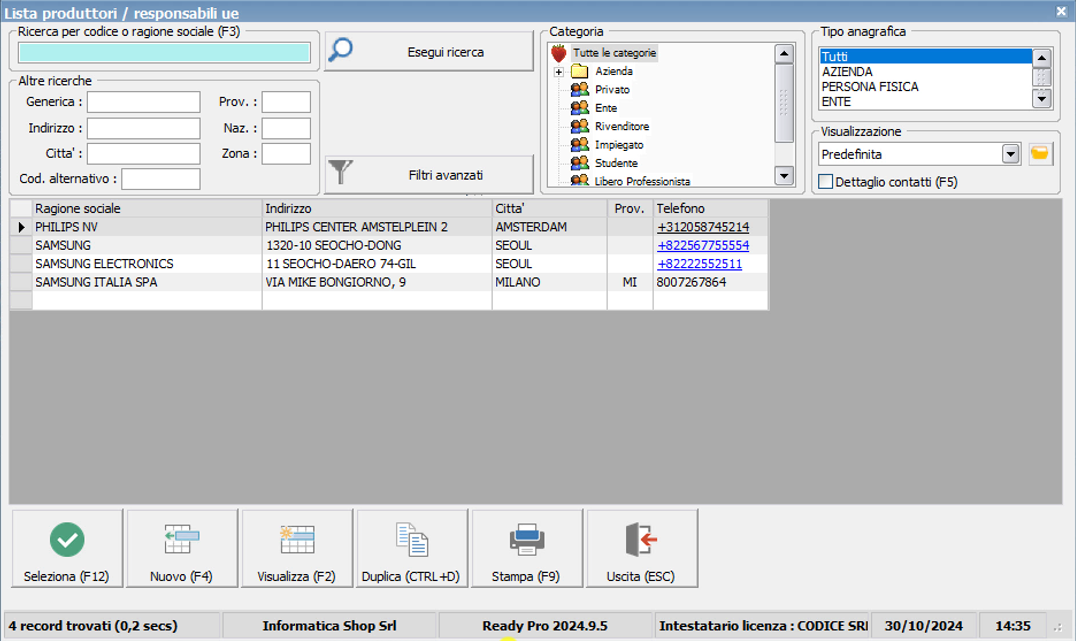Click the Stampa printer icon
Viewport: 1076px width, 641px height.
526,539
